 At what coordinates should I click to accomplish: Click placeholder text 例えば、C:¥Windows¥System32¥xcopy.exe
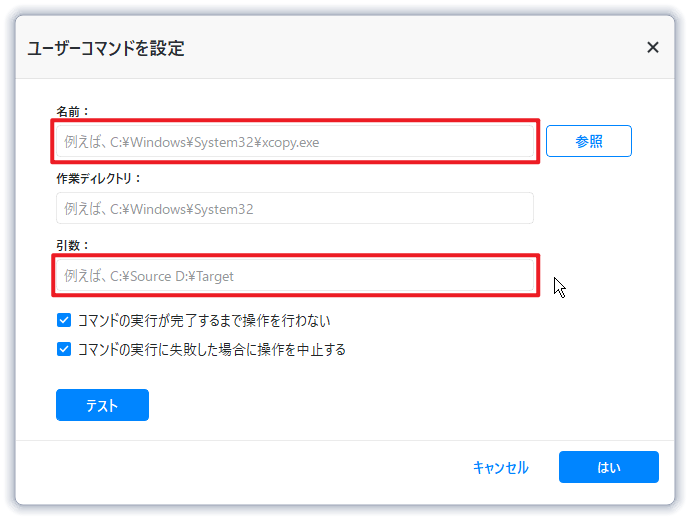(x=192, y=142)
